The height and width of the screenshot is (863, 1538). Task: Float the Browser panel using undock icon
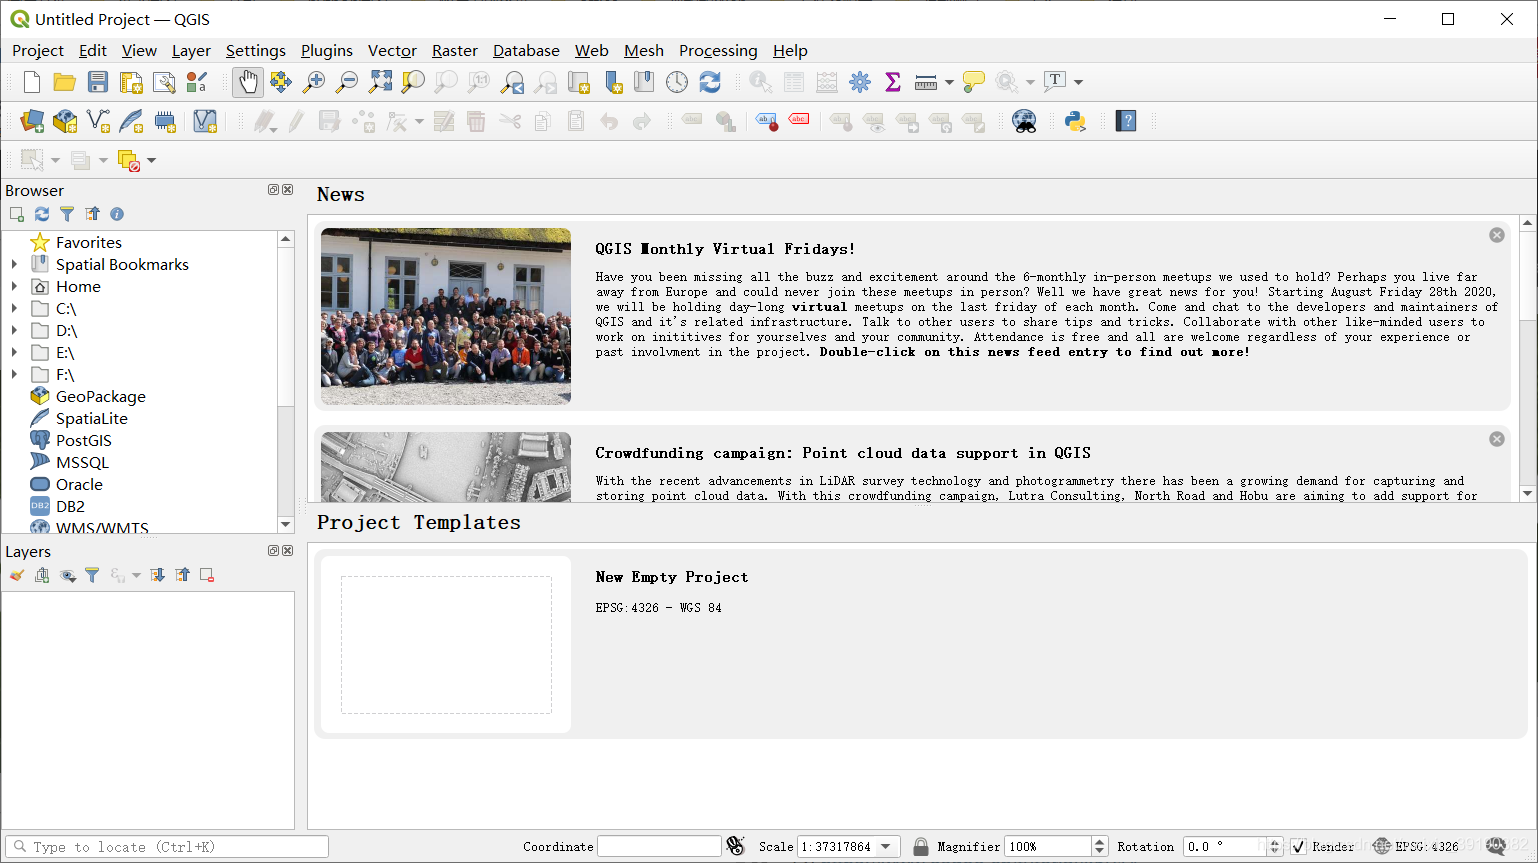pos(273,190)
